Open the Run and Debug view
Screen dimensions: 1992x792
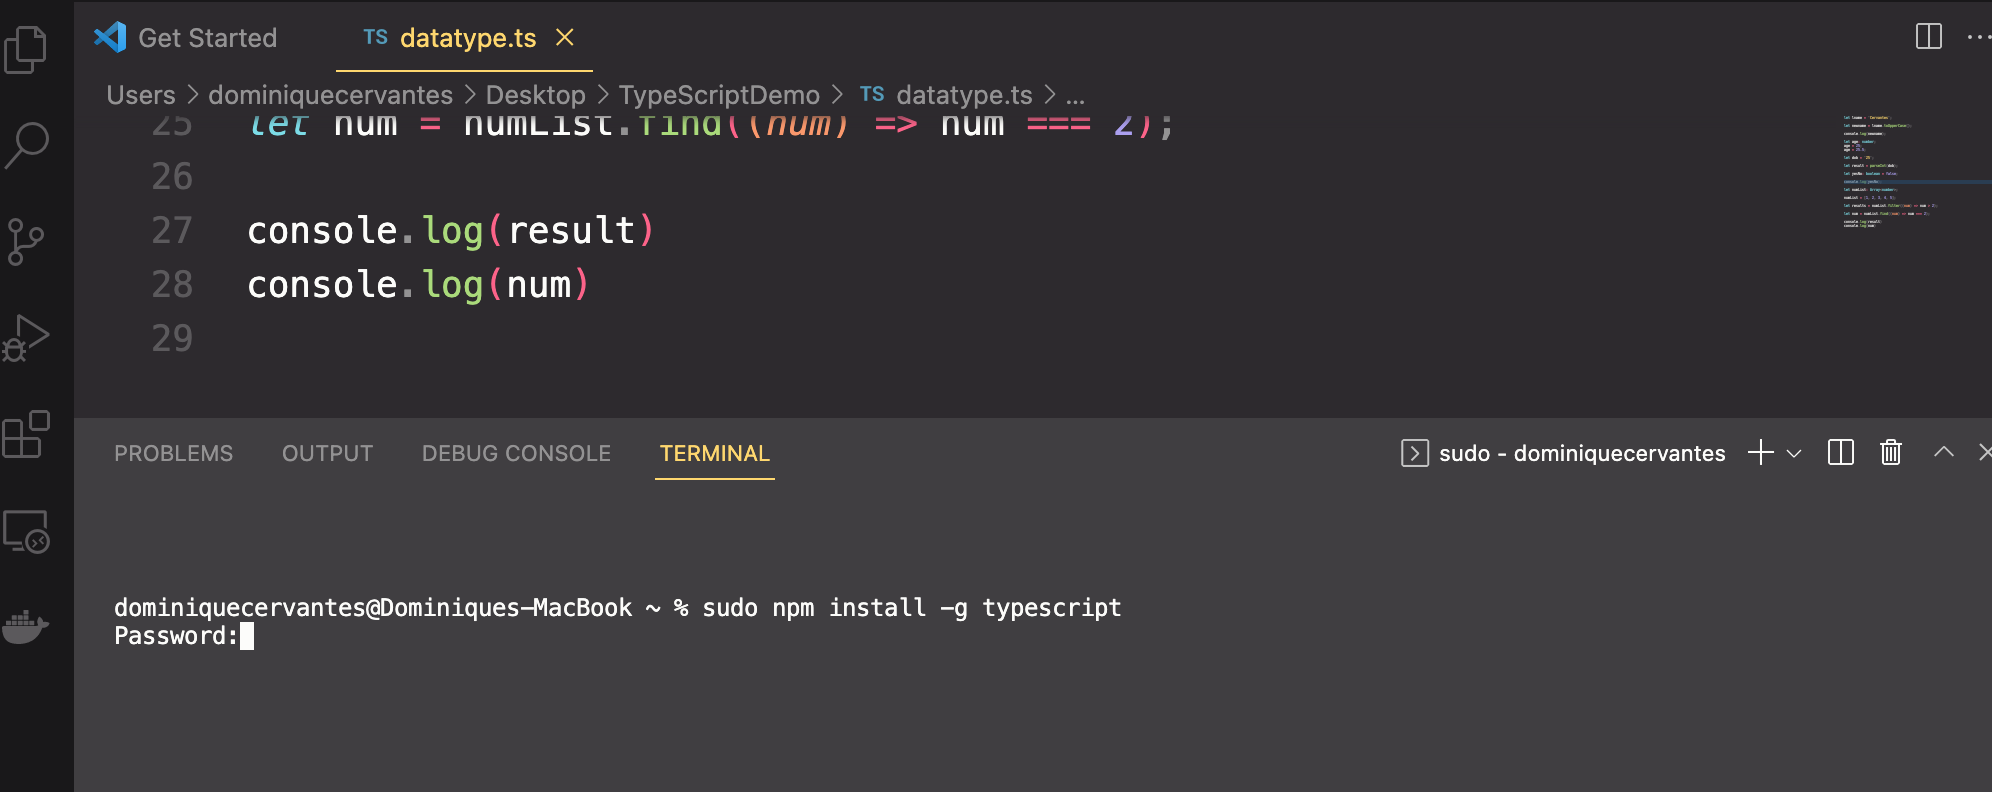(26, 338)
